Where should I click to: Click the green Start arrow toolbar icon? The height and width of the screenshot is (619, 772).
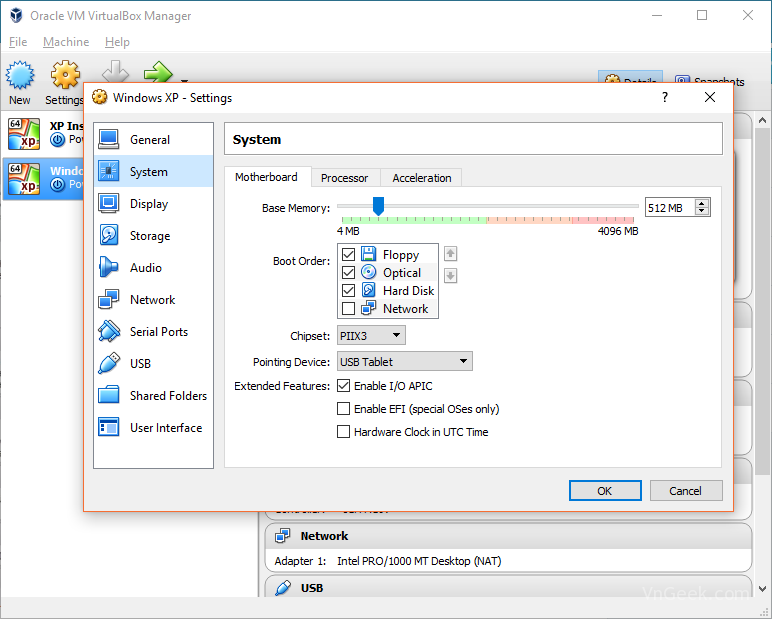click(x=158, y=72)
